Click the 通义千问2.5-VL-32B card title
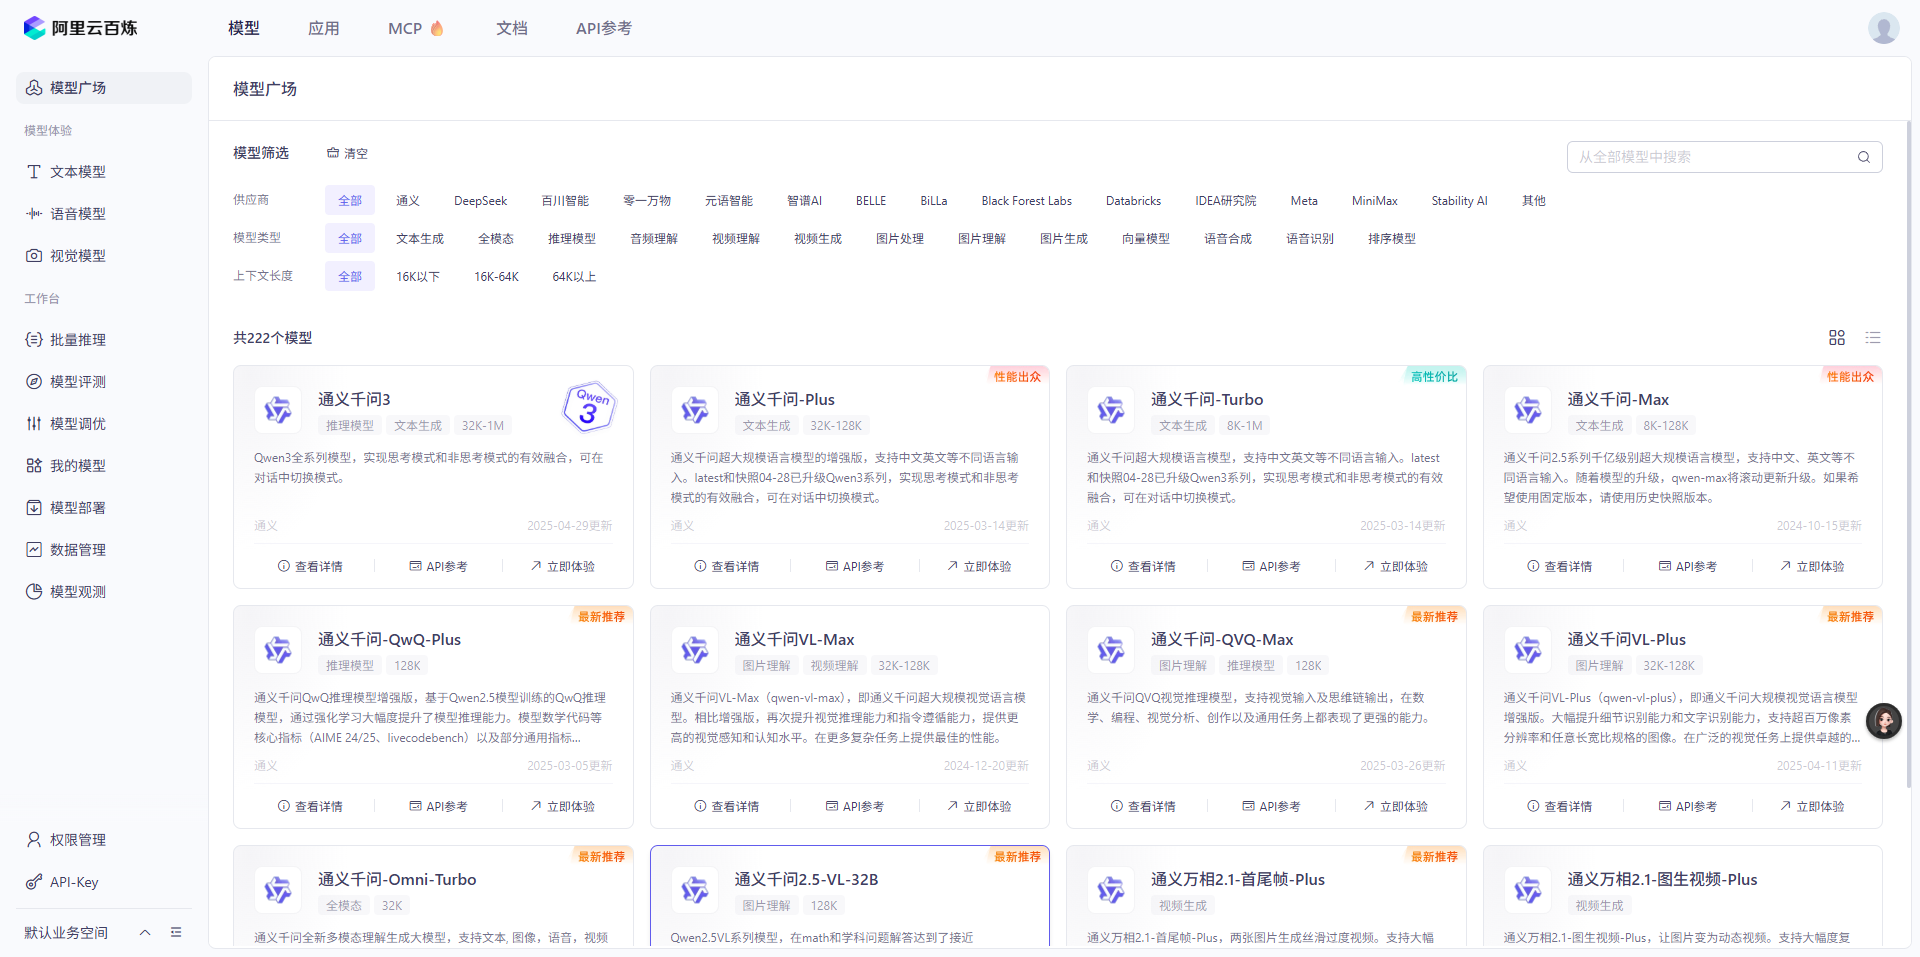 [806, 879]
